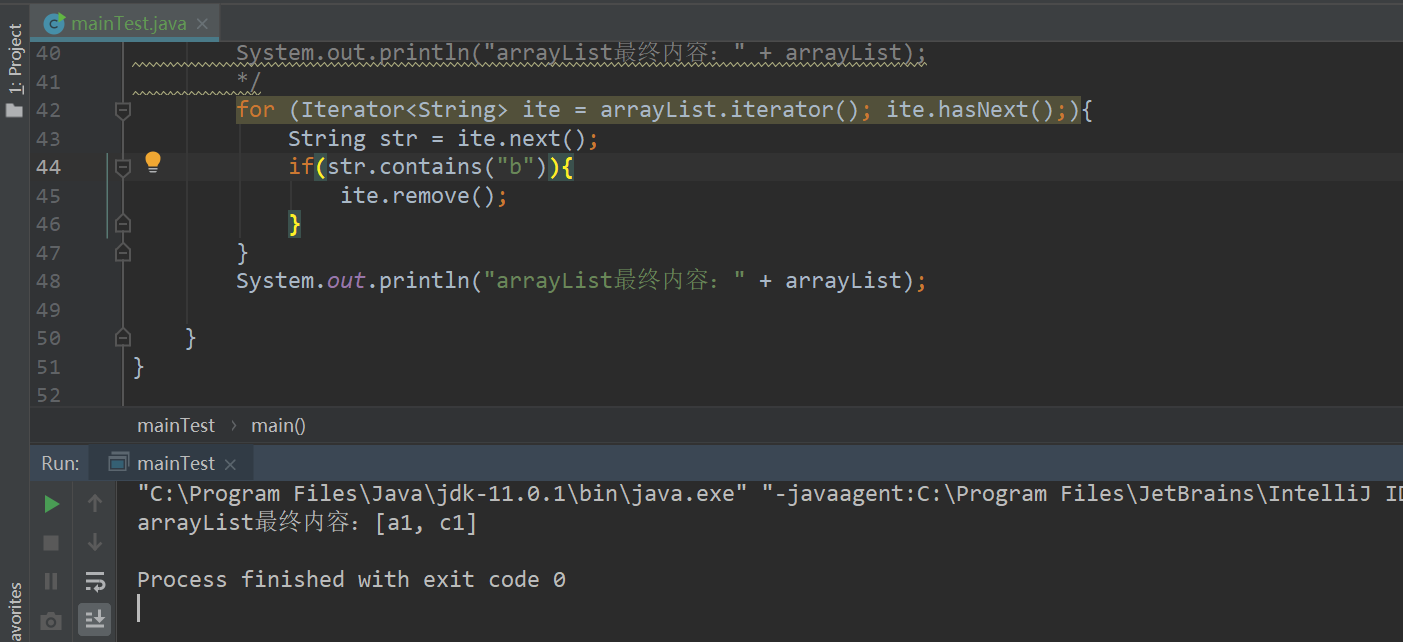
Task: Click the pause output icon
Action: point(52,581)
